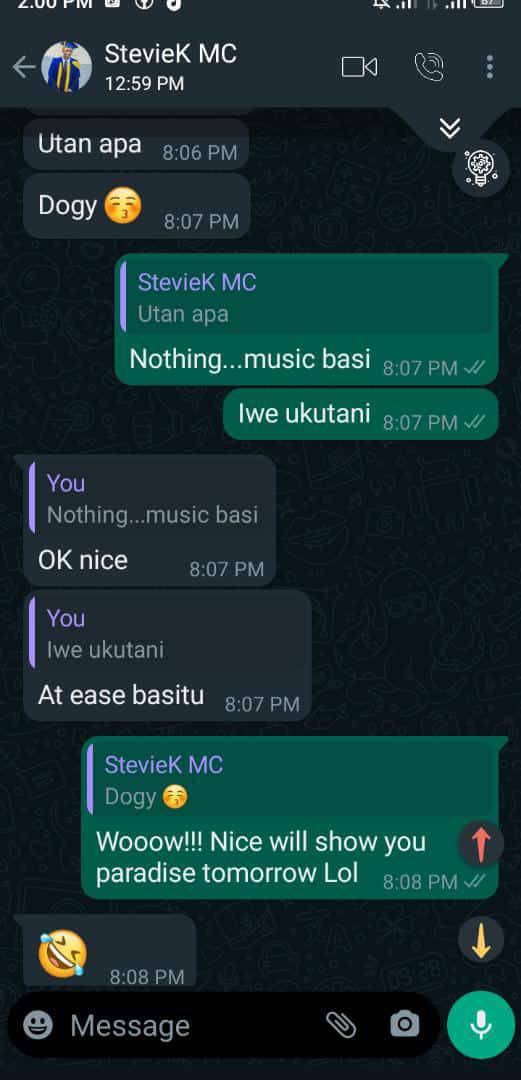Start a voice call with StevieK MC
Screen dimensions: 521x1080
429,67
